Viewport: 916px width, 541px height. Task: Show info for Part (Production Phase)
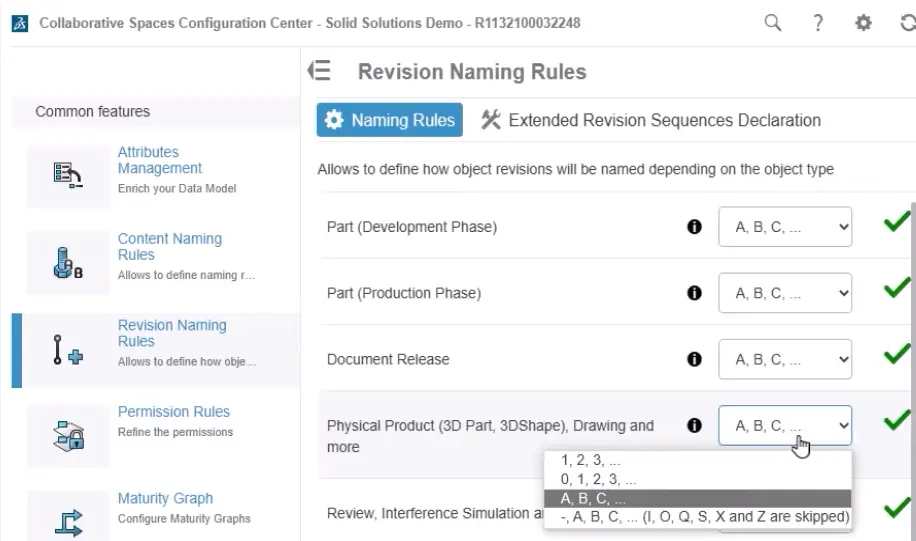tap(694, 293)
